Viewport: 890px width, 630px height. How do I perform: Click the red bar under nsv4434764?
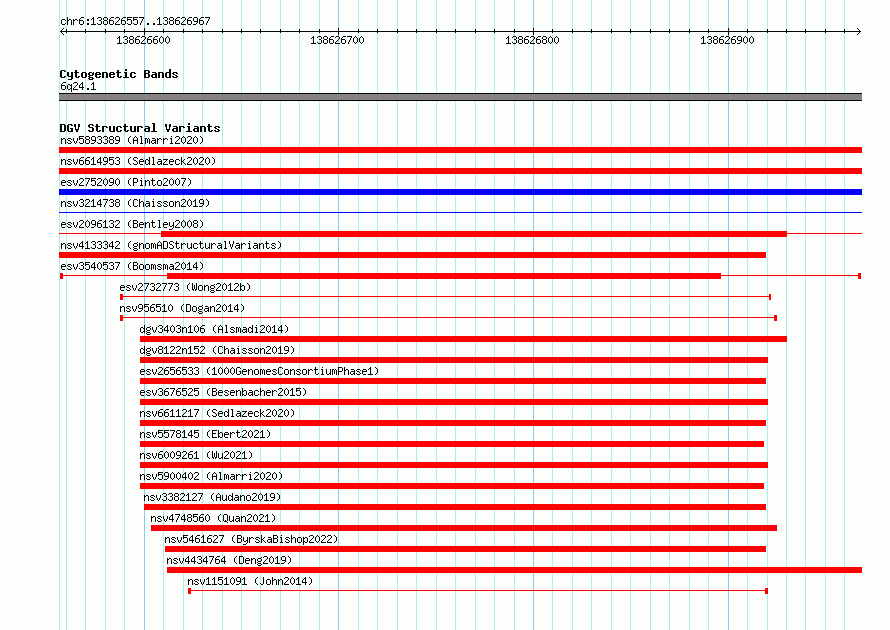514,570
